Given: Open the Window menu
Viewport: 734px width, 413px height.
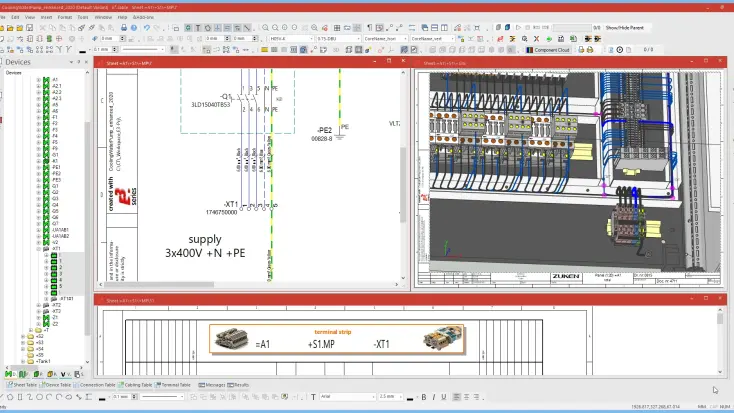Looking at the screenshot, I should click(x=104, y=17).
